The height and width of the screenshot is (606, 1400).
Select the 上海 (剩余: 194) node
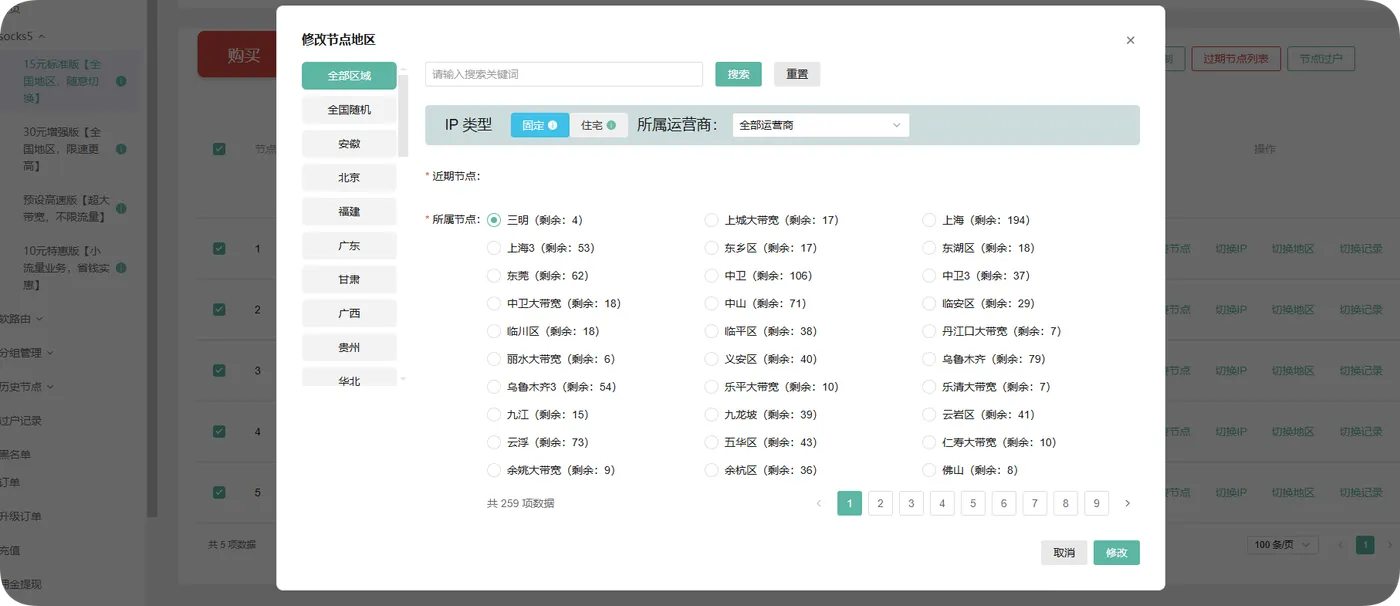click(929, 220)
